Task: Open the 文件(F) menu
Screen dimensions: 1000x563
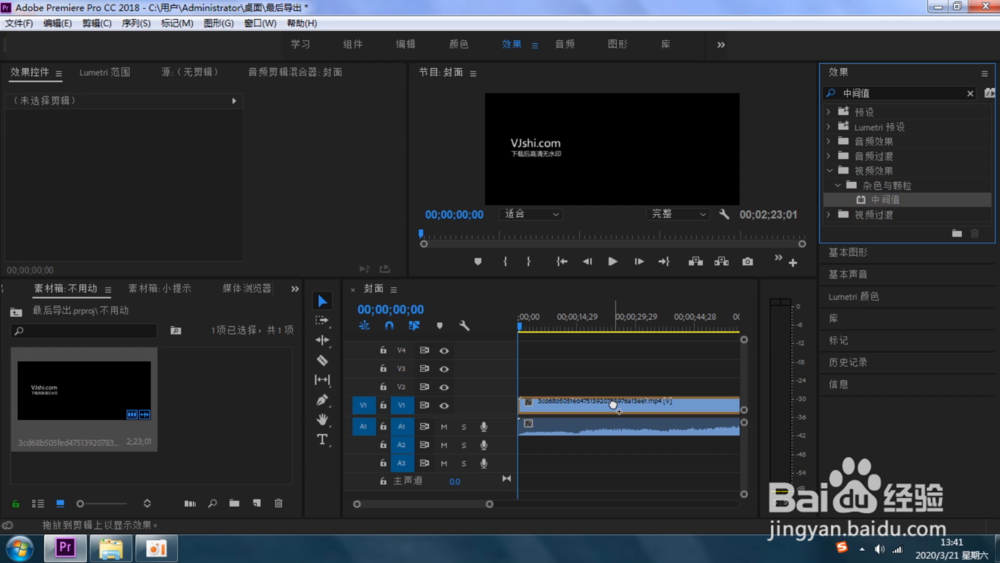Action: pyautogui.click(x=19, y=23)
